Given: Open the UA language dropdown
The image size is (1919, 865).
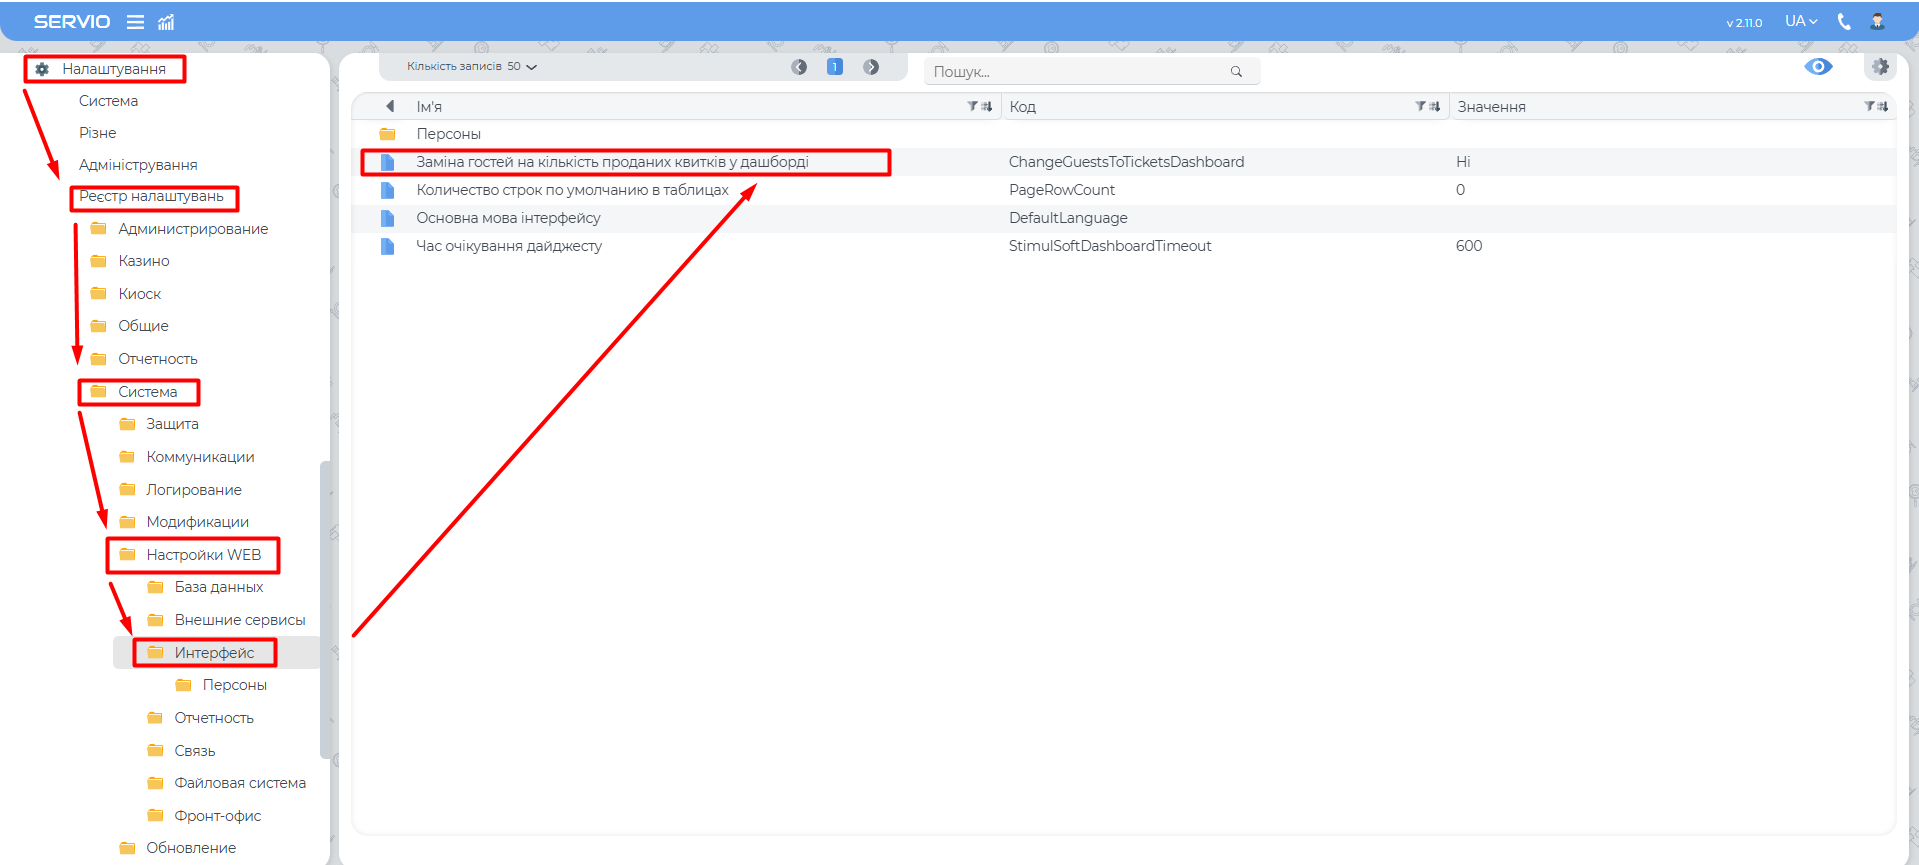Looking at the screenshot, I should point(1800,21).
